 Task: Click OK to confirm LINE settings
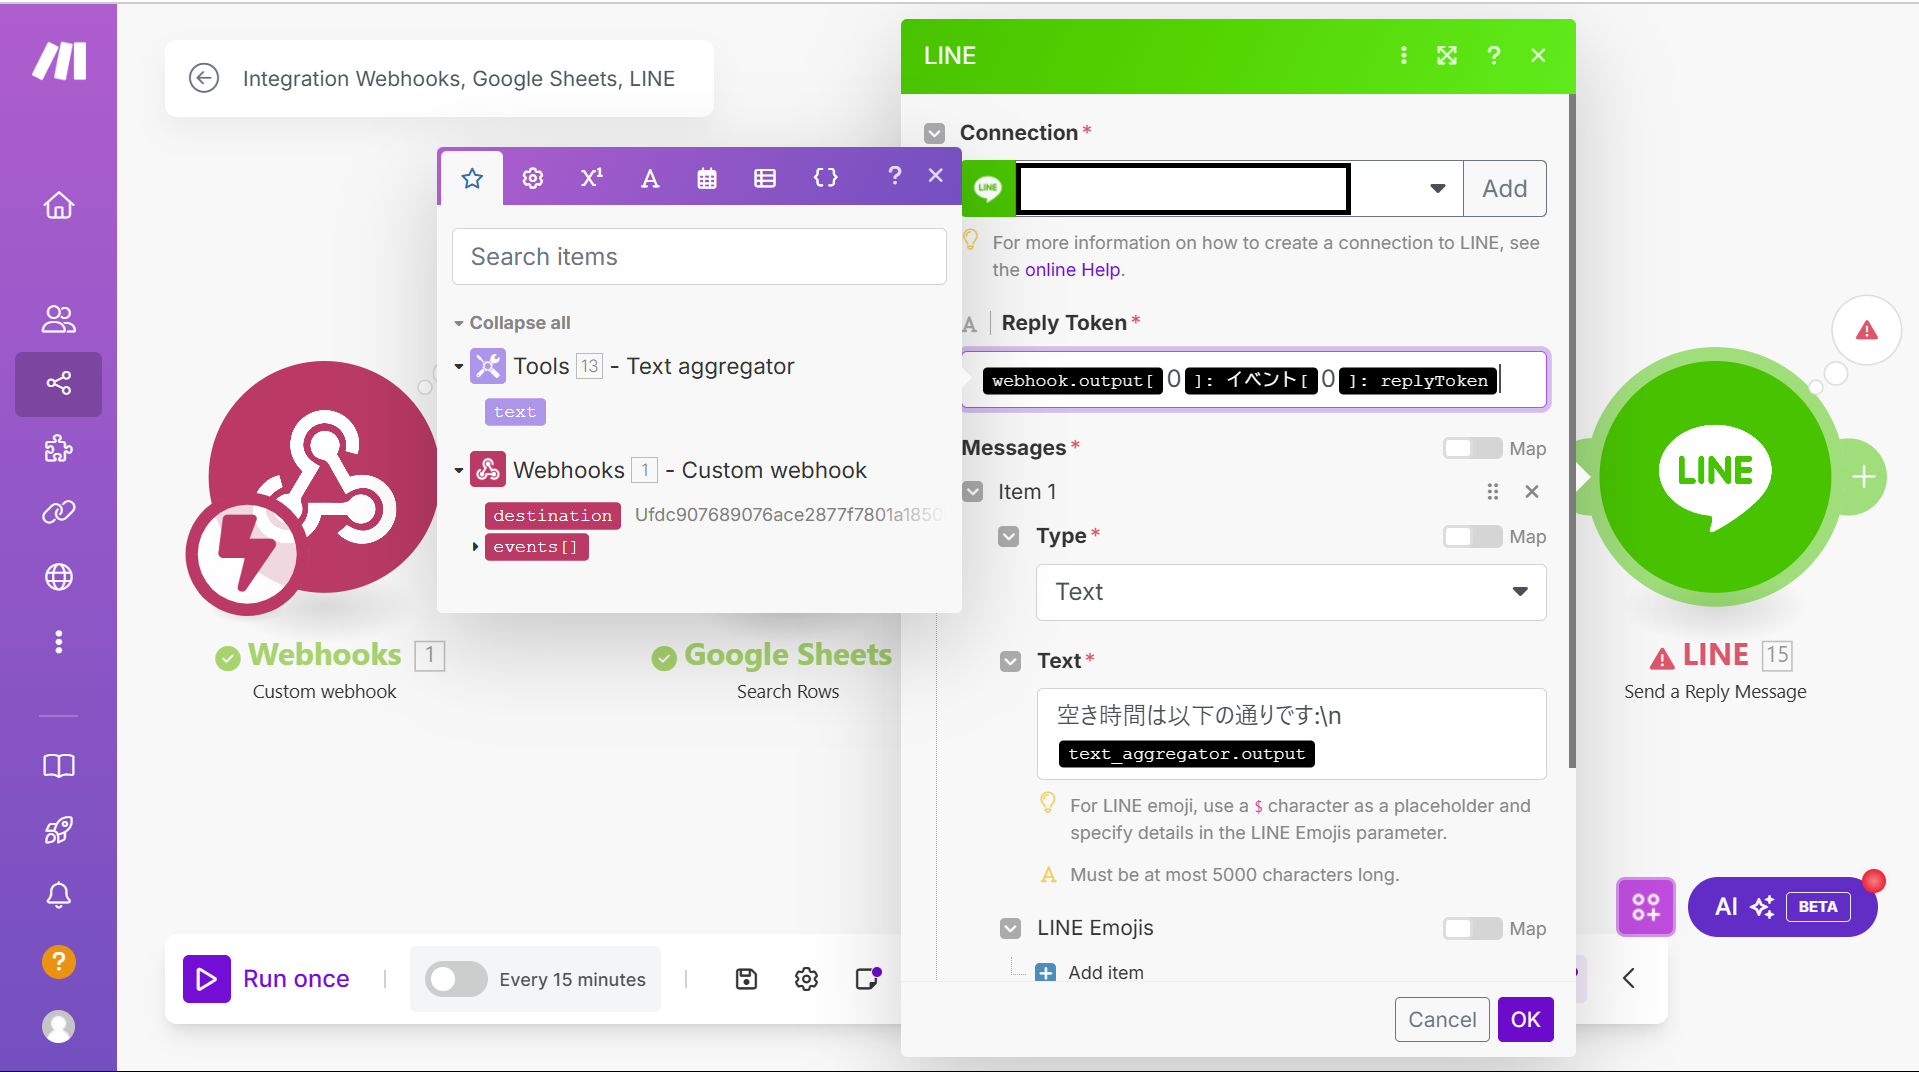pyautogui.click(x=1525, y=1019)
